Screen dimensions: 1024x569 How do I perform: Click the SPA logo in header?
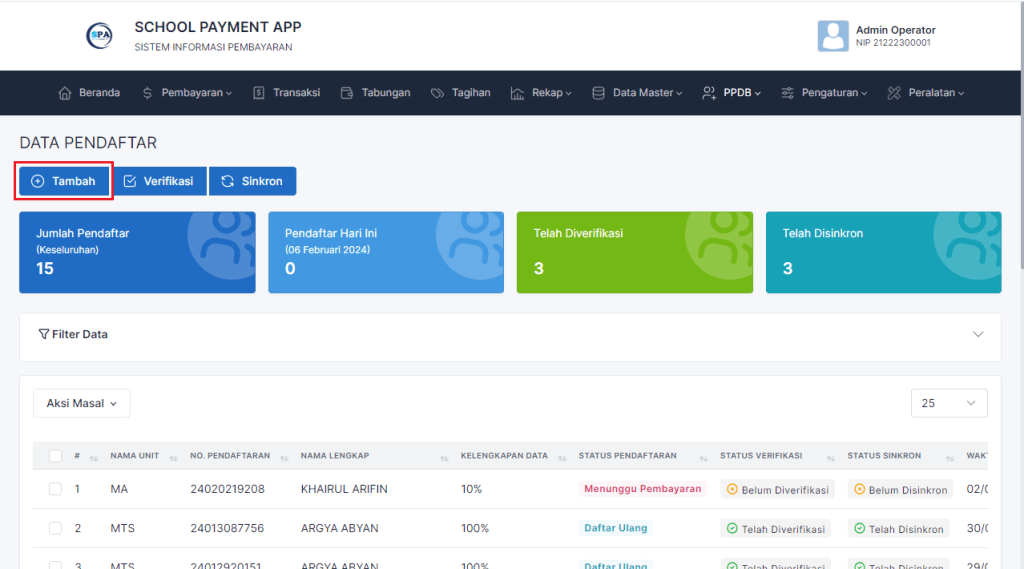coord(99,35)
